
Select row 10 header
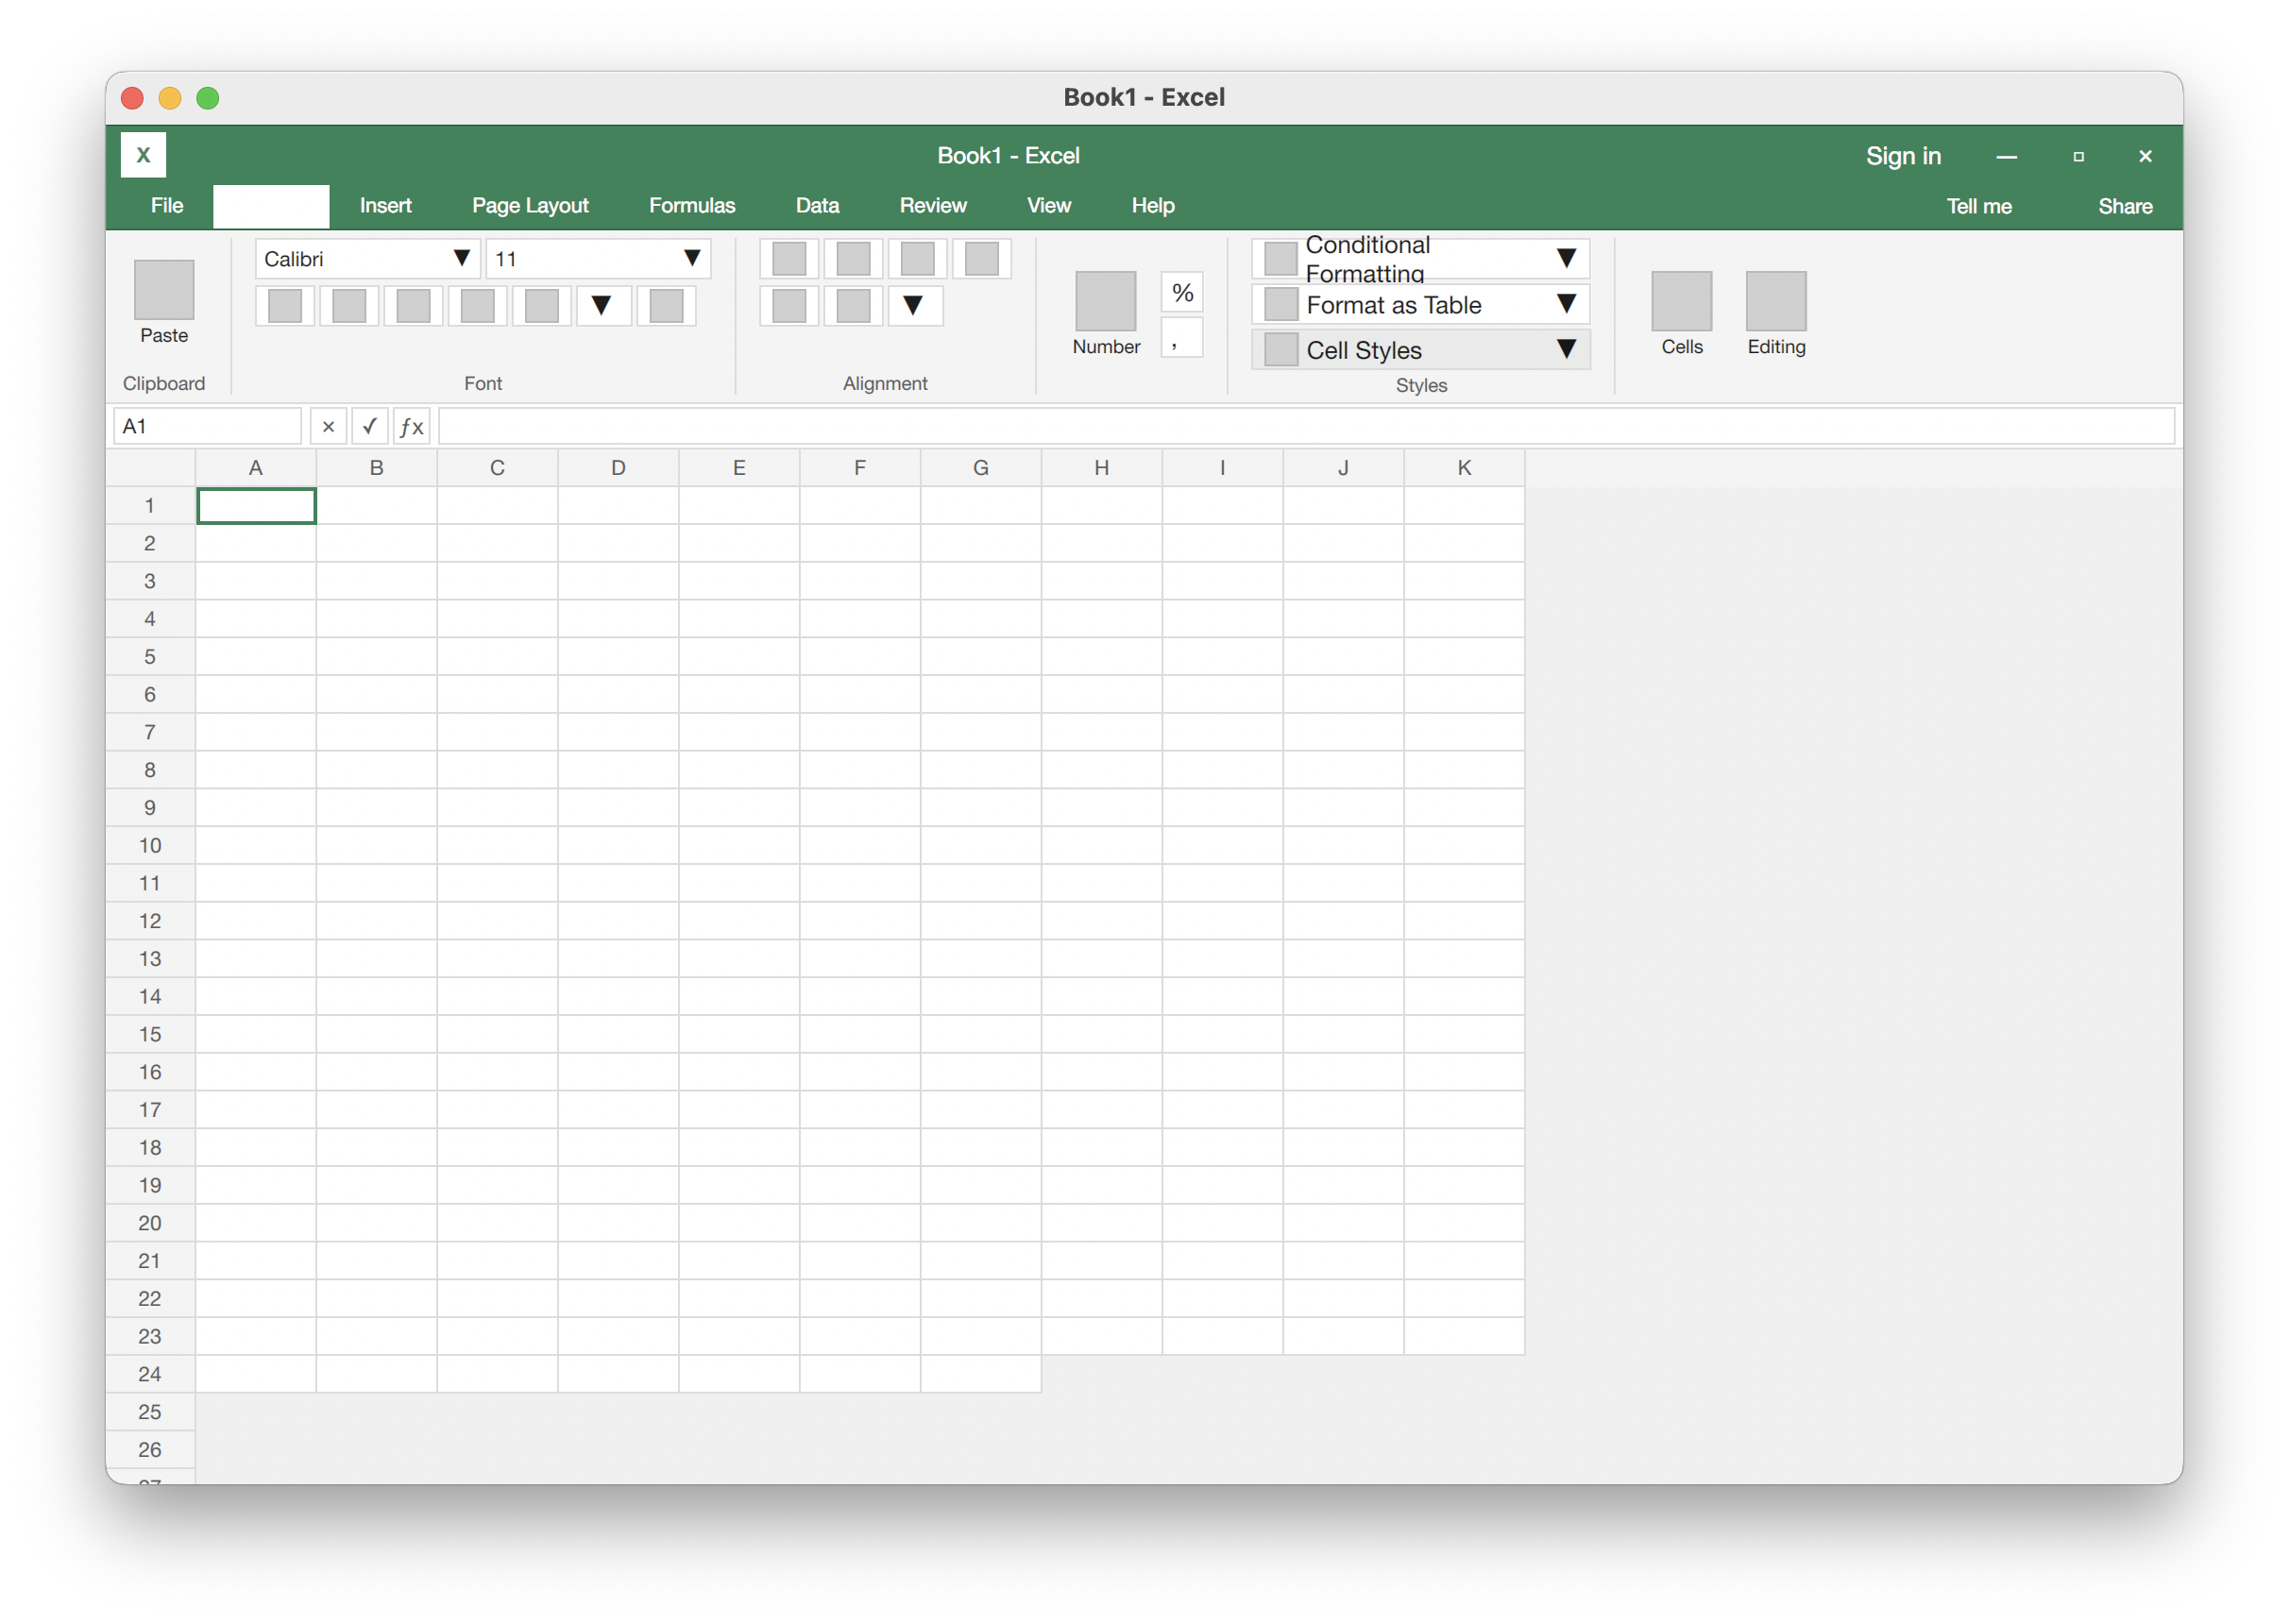pos(151,846)
